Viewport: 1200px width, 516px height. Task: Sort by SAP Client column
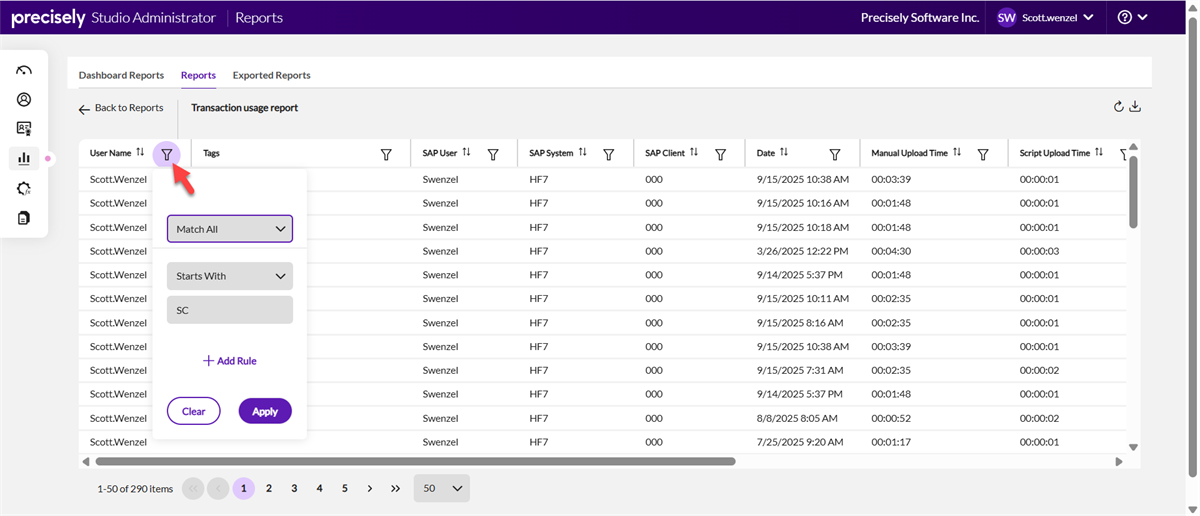pyautogui.click(x=694, y=153)
